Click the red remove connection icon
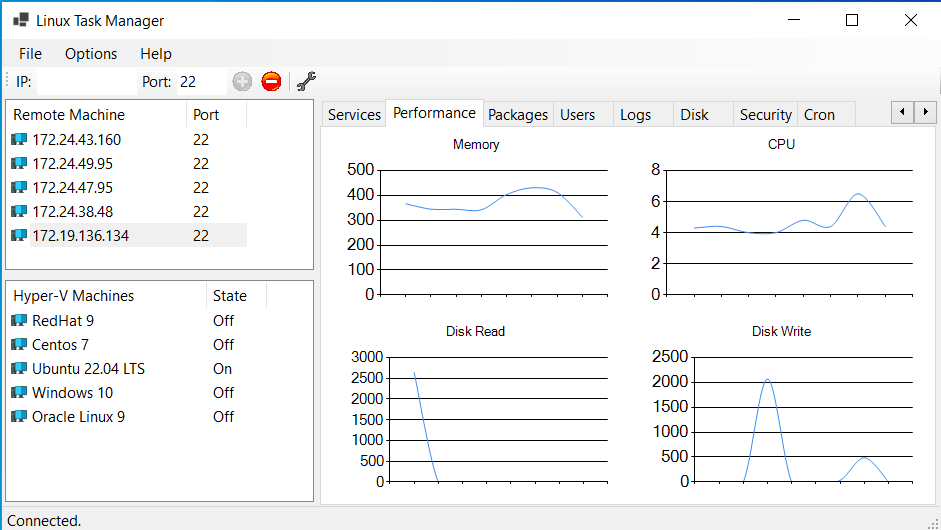Image resolution: width=941 pixels, height=530 pixels. [x=271, y=82]
